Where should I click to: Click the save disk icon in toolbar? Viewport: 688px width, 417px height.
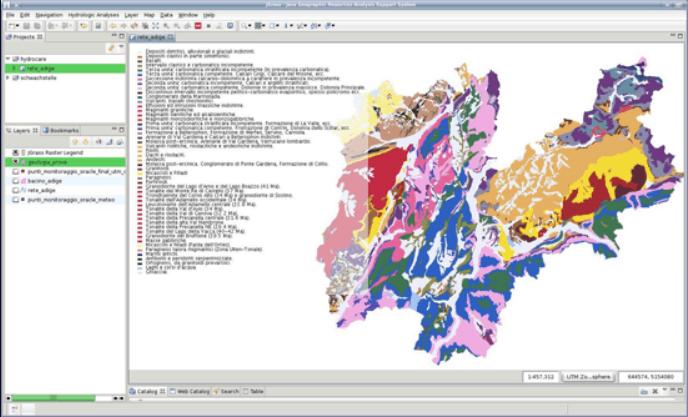coord(98,26)
